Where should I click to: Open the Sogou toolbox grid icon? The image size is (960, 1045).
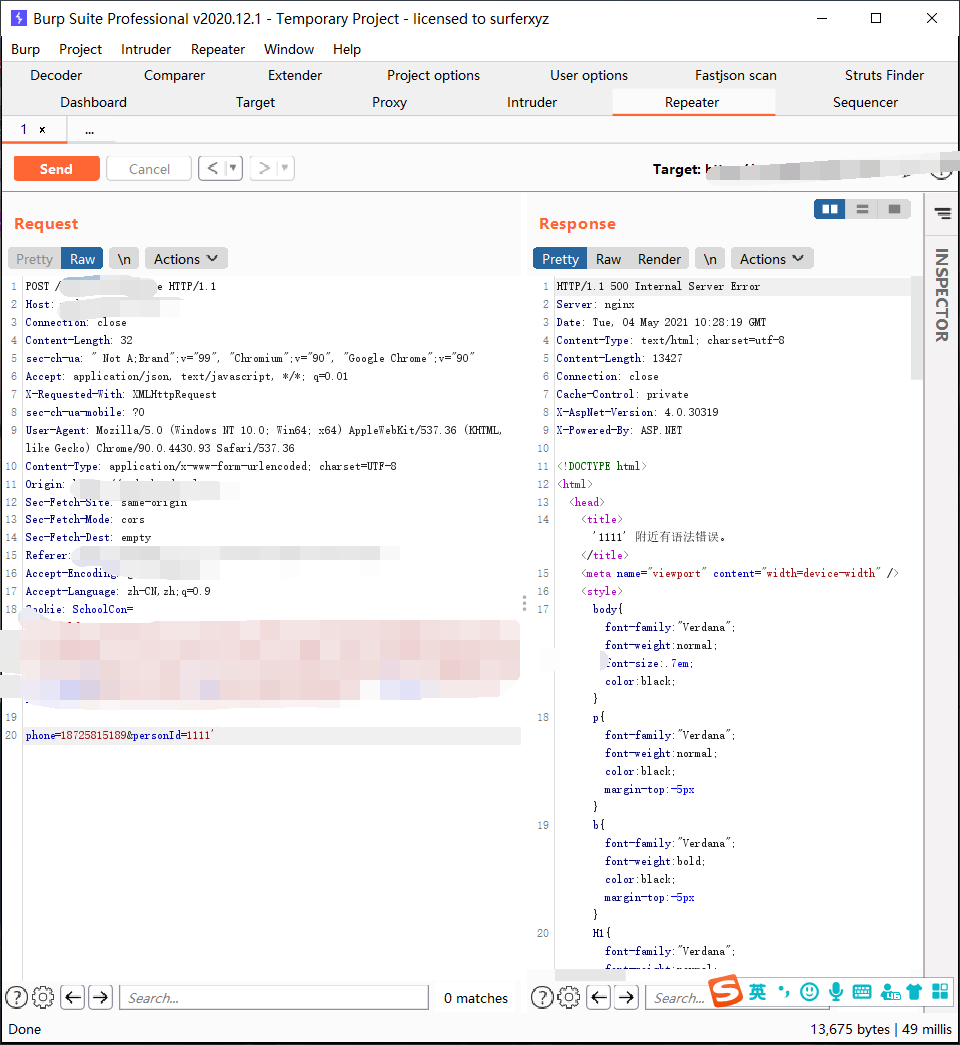(x=940, y=992)
